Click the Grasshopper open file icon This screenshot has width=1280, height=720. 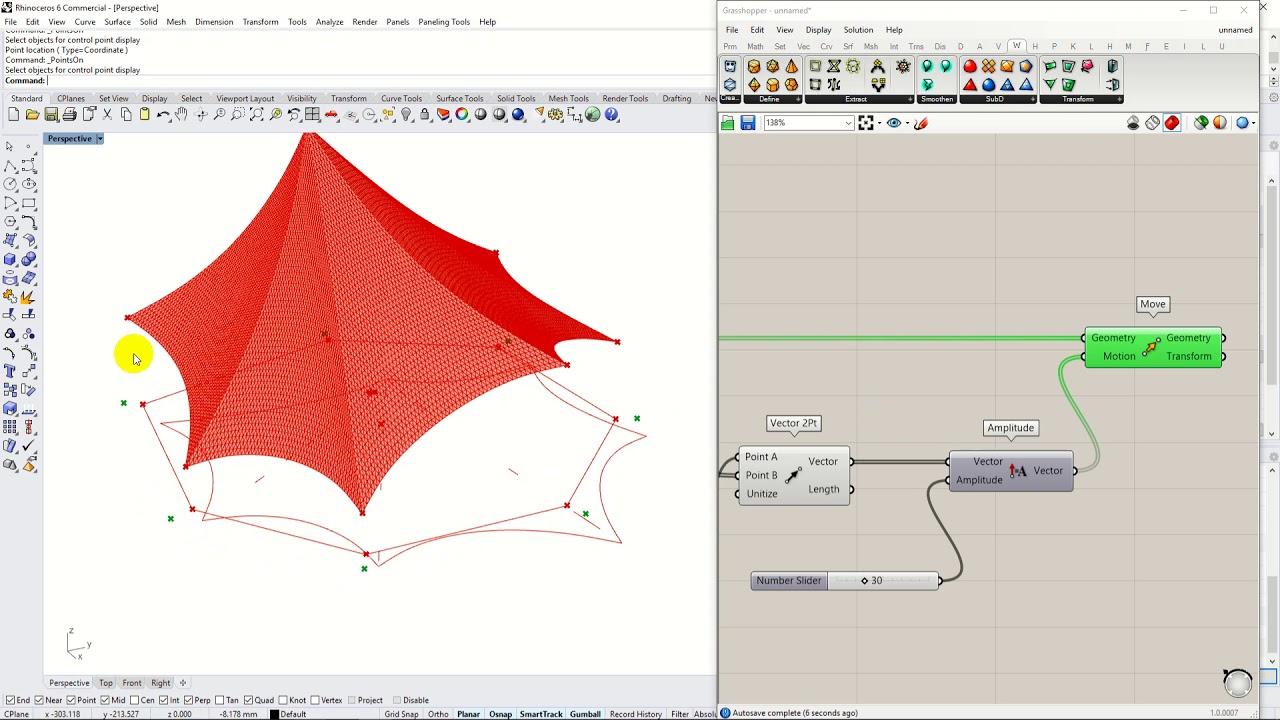tap(727, 123)
